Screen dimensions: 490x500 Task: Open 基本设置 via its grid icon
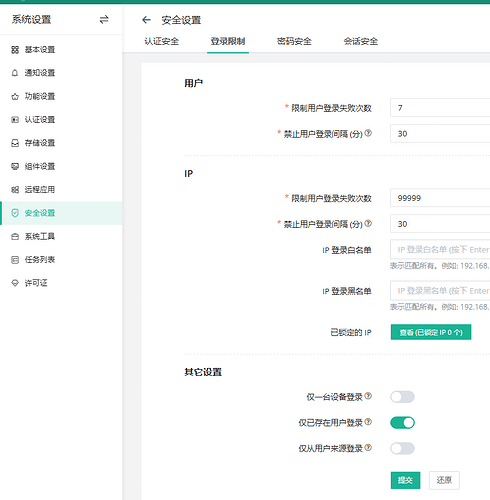click(15, 50)
